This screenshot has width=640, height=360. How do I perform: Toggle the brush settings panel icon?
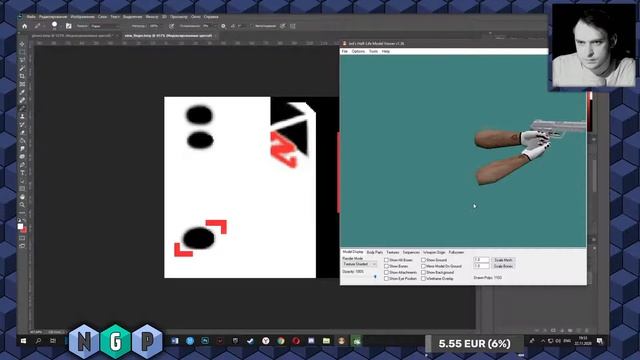click(69, 26)
